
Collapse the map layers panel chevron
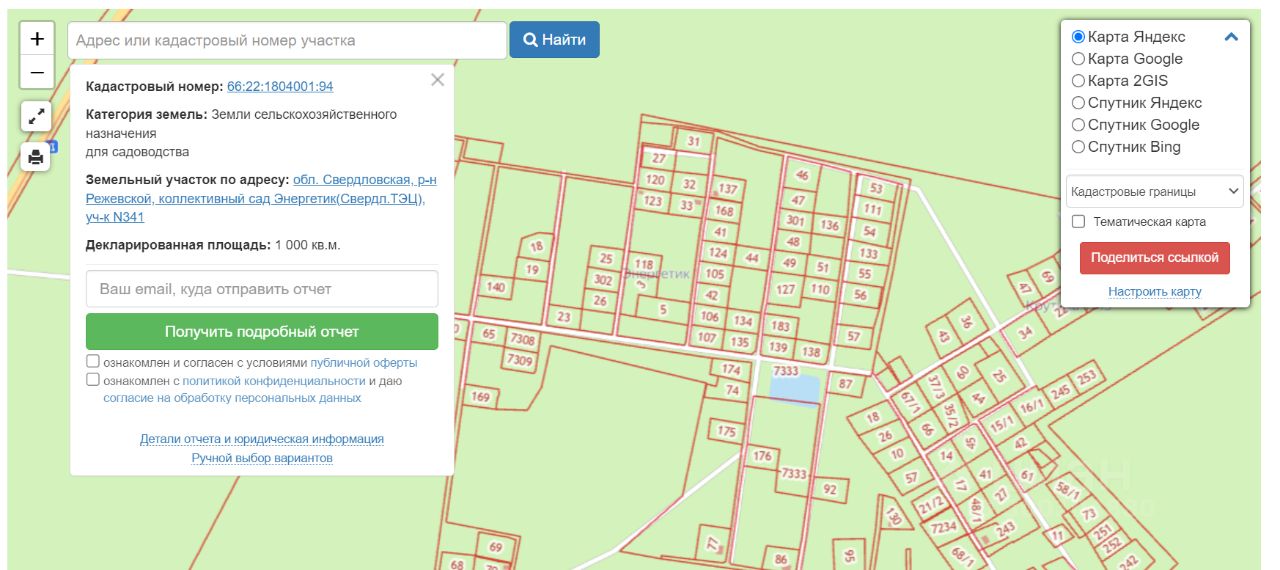tap(1231, 37)
